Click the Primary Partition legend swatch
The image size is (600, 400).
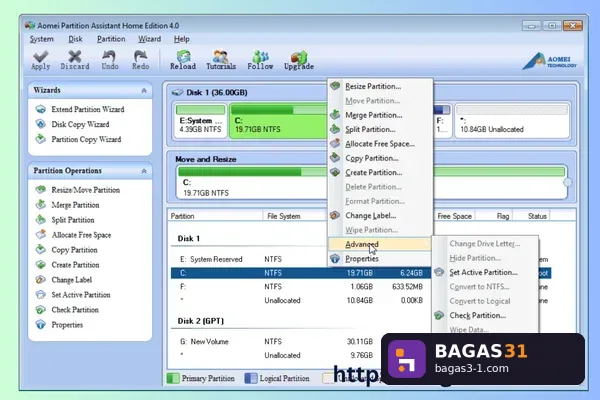click(173, 379)
